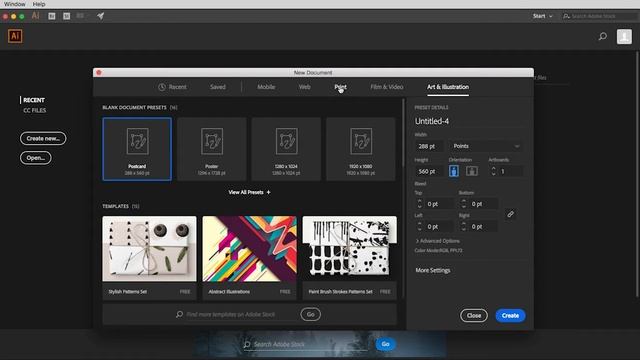
Task: Open the user profile avatar
Action: coord(624,36)
